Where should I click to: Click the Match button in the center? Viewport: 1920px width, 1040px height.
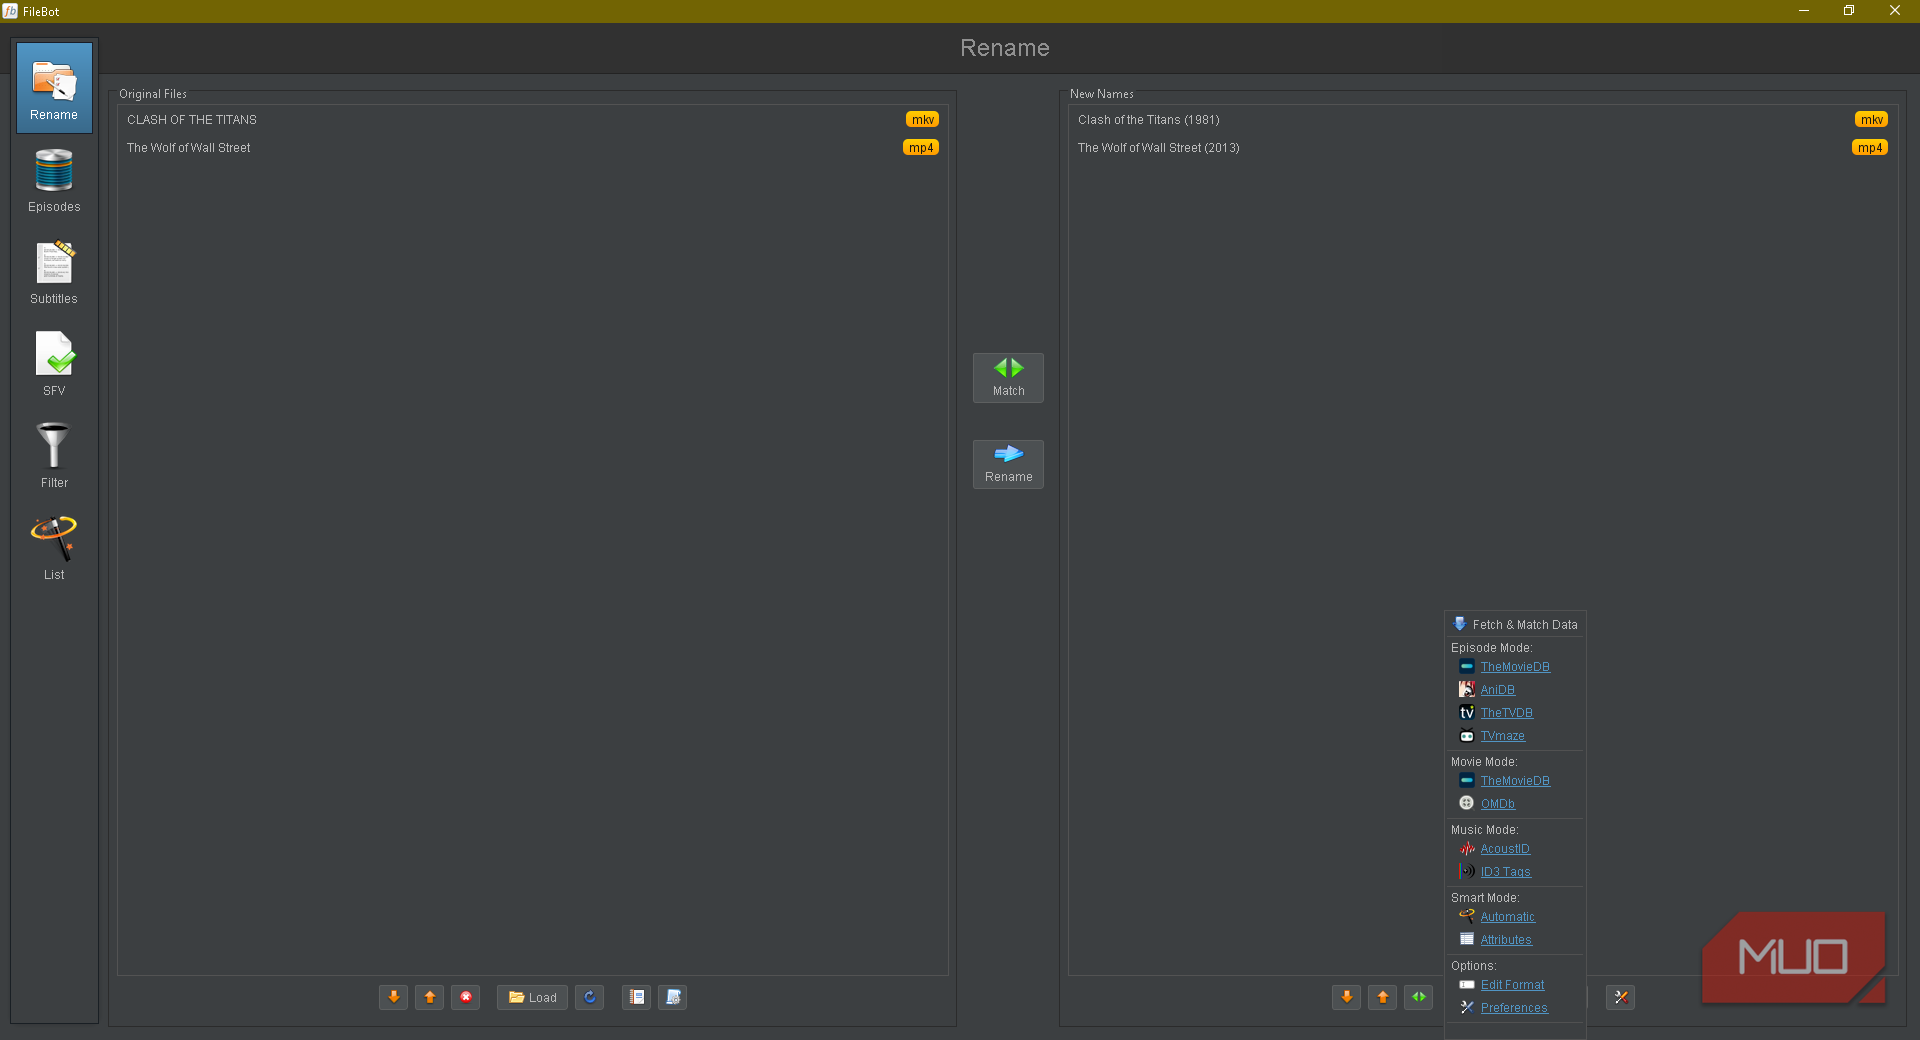(1008, 378)
